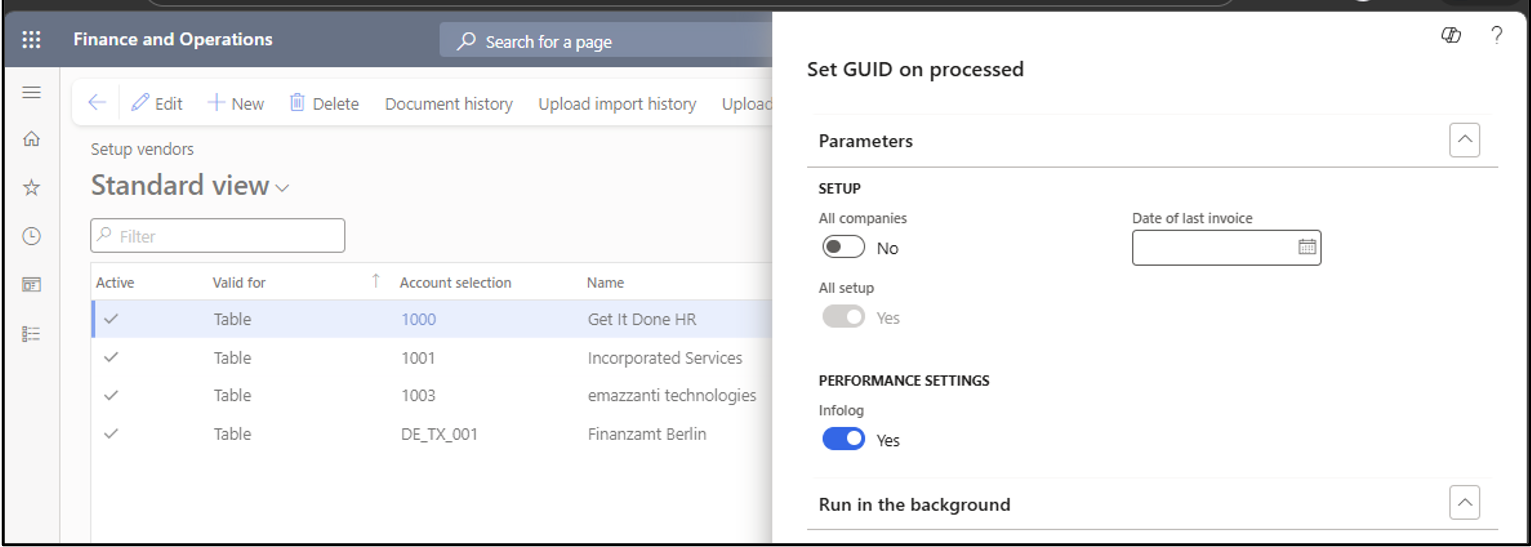Open Modules list icon in the sidebar
This screenshot has height=547, width=1531.
(31, 334)
